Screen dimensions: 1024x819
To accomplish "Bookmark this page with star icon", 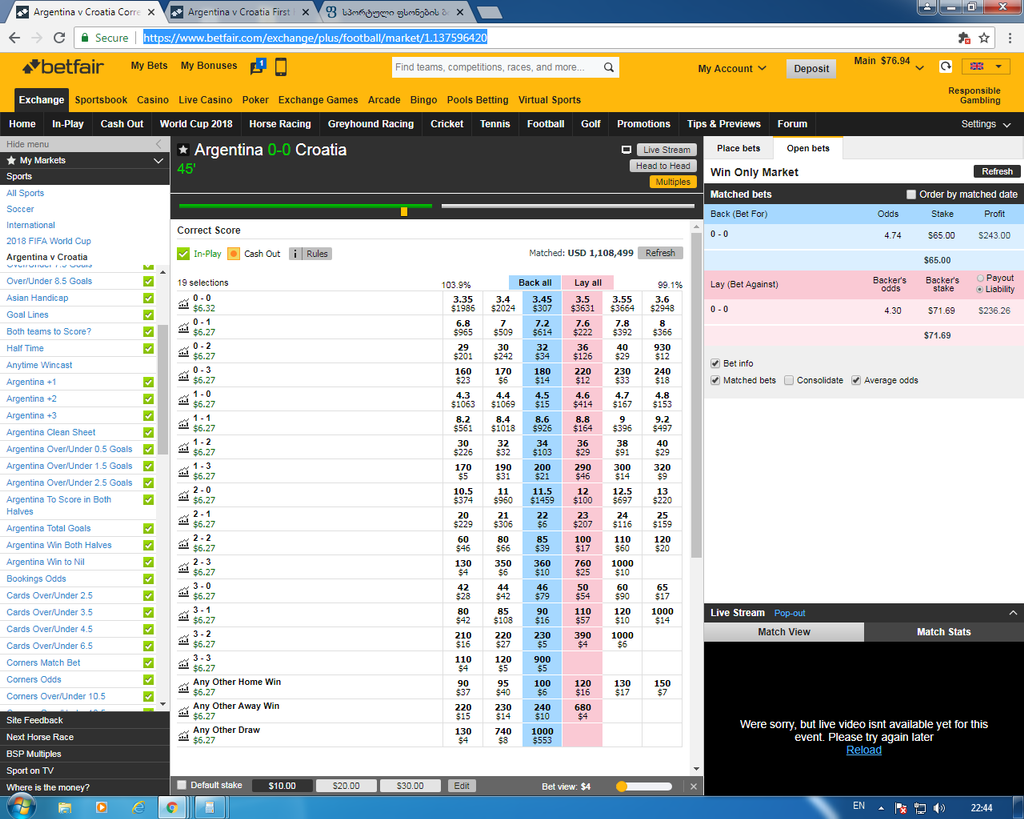I will click(x=984, y=38).
